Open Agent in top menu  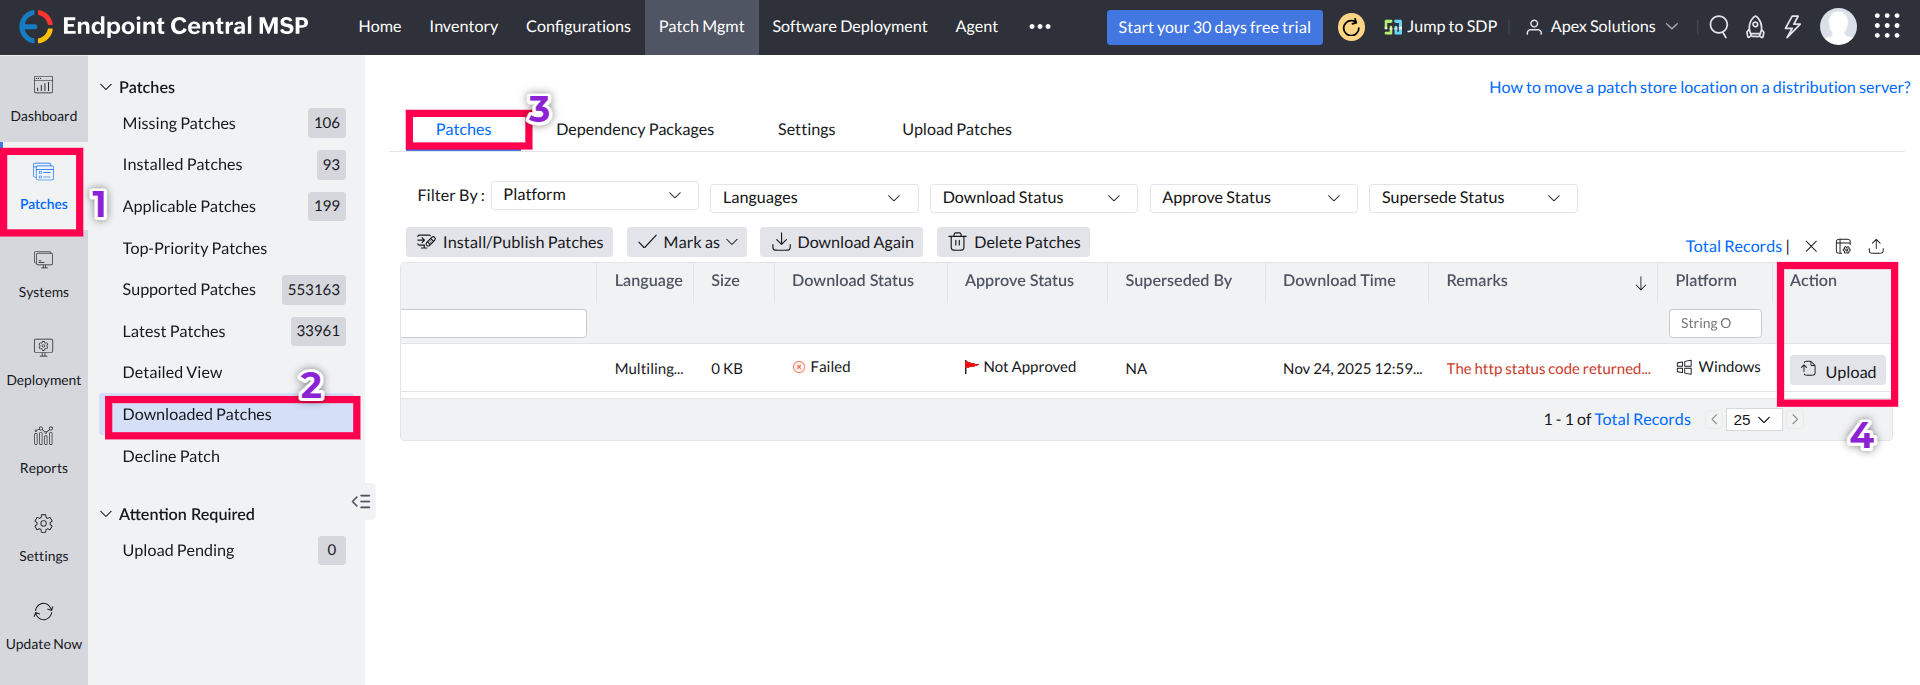point(976,27)
